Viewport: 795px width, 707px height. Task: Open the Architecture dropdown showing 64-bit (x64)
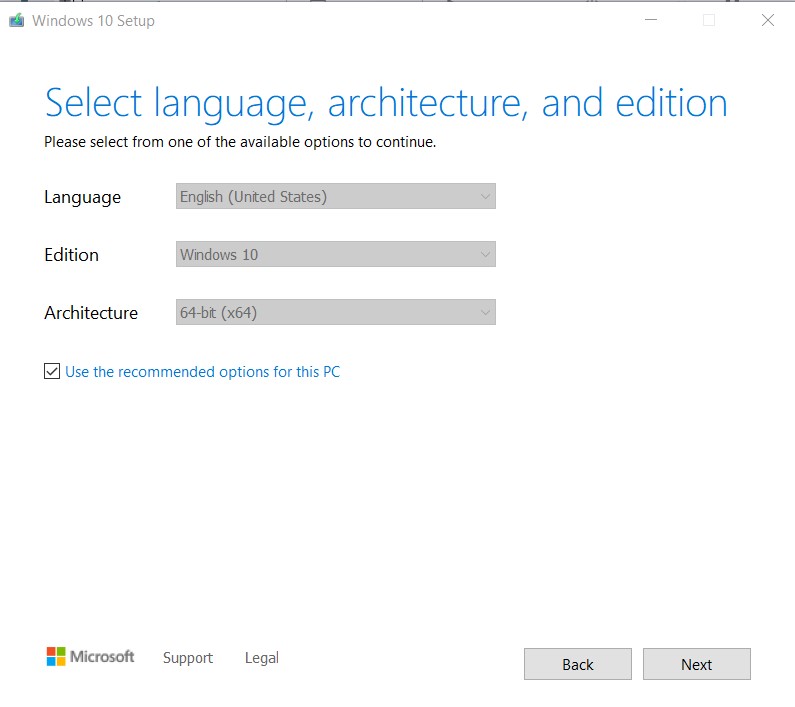[x=335, y=313]
